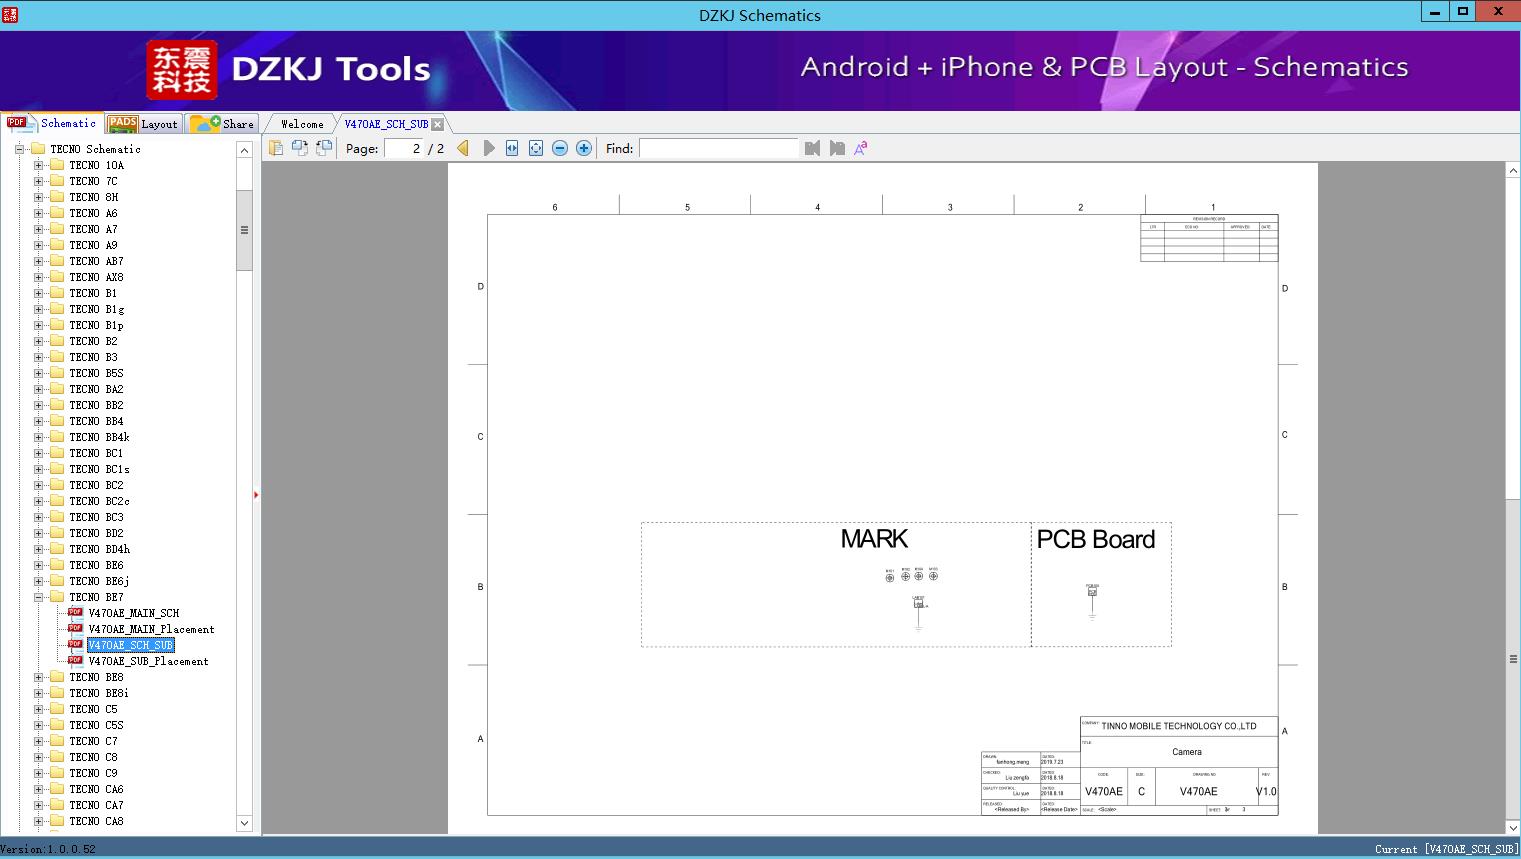This screenshot has height=859, width=1521.
Task: Click the DZKJ logo icon in banner
Action: tap(181, 70)
